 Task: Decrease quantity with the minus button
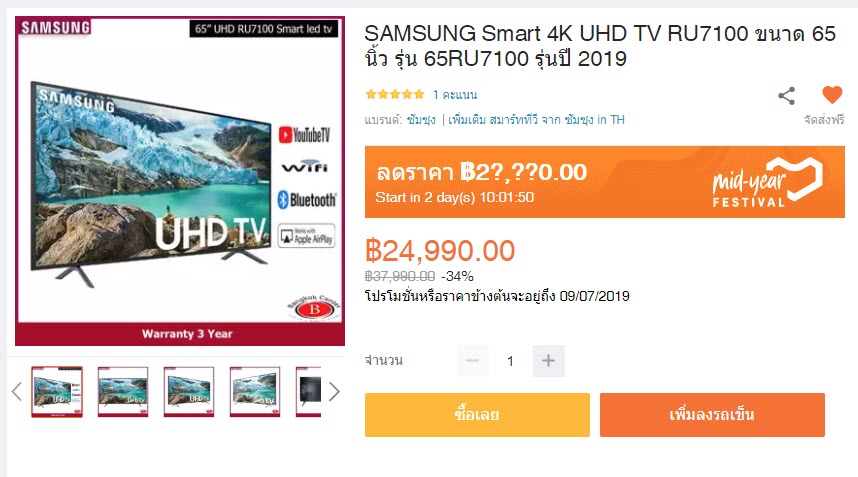pos(473,360)
